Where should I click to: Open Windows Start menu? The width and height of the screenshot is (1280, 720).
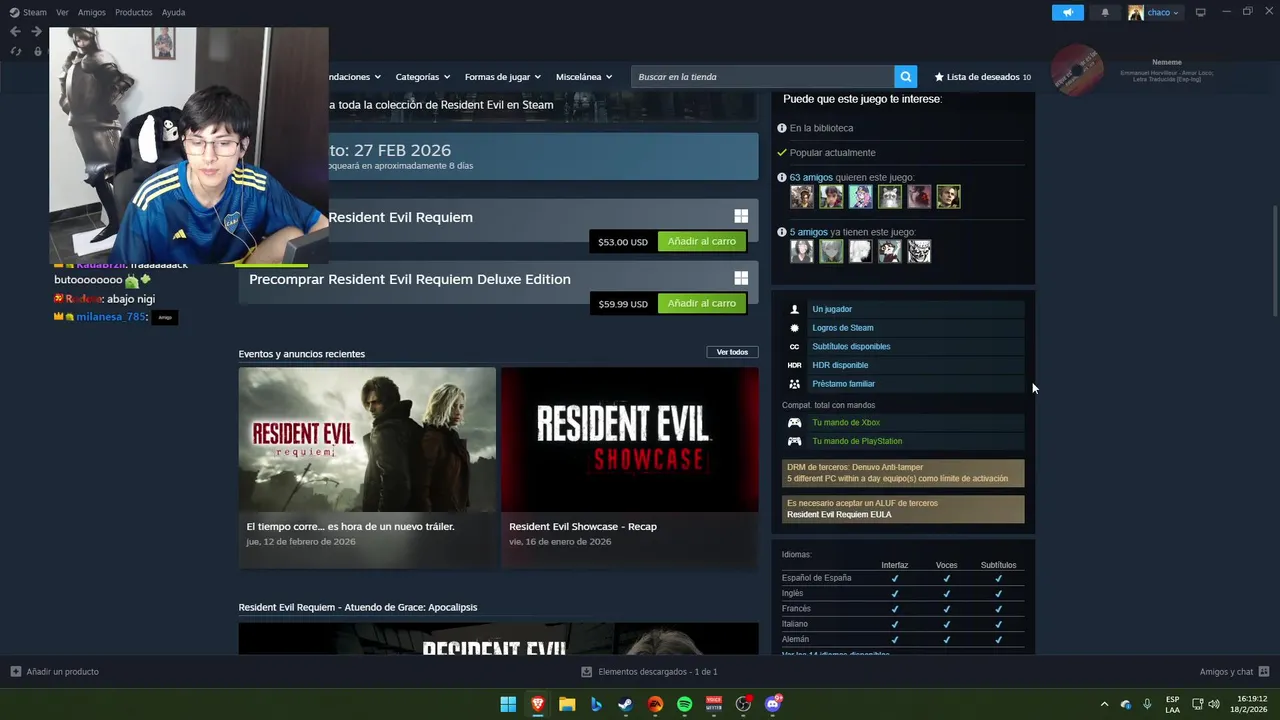508,704
